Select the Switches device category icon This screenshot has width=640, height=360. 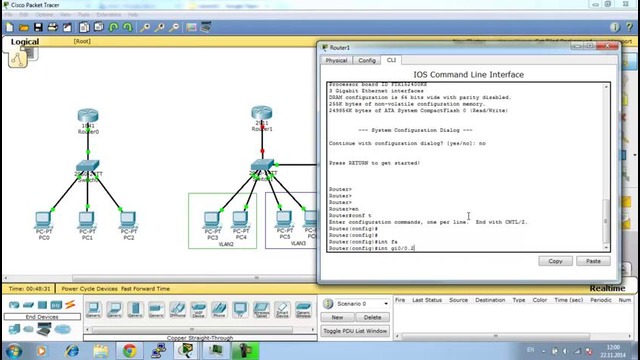point(28,305)
